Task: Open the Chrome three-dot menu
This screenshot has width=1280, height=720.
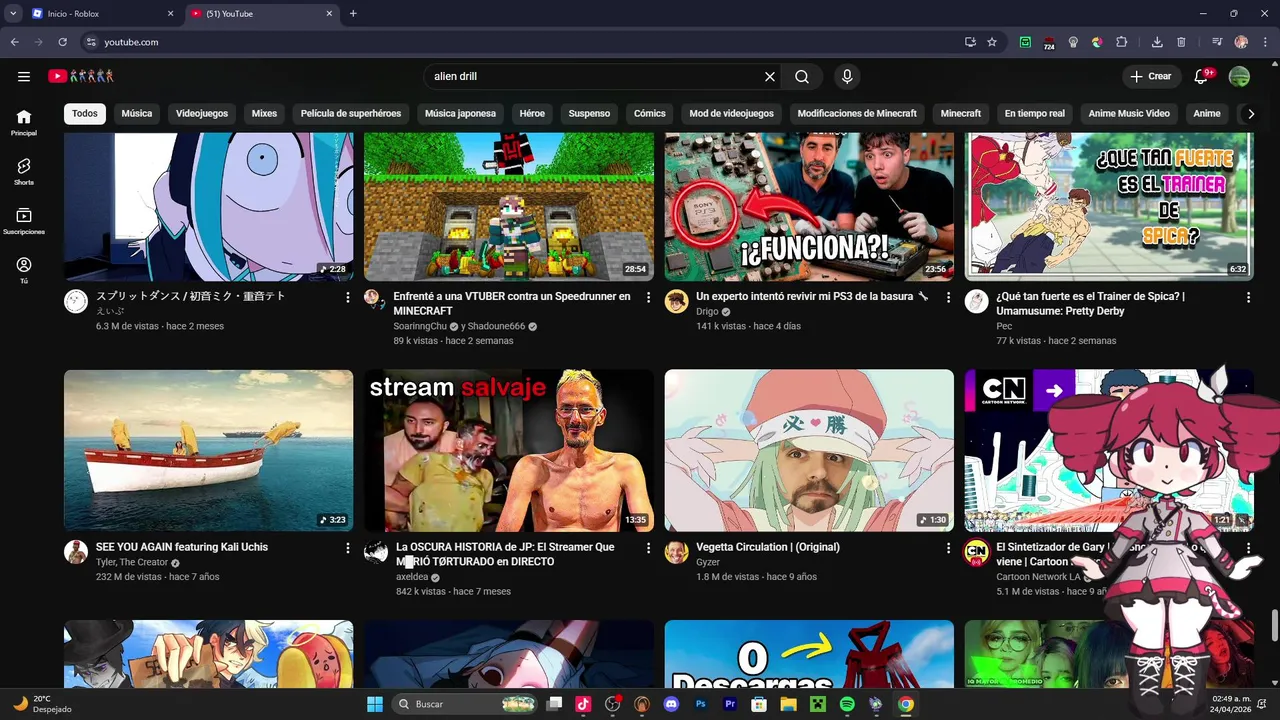Action: 1265,42
